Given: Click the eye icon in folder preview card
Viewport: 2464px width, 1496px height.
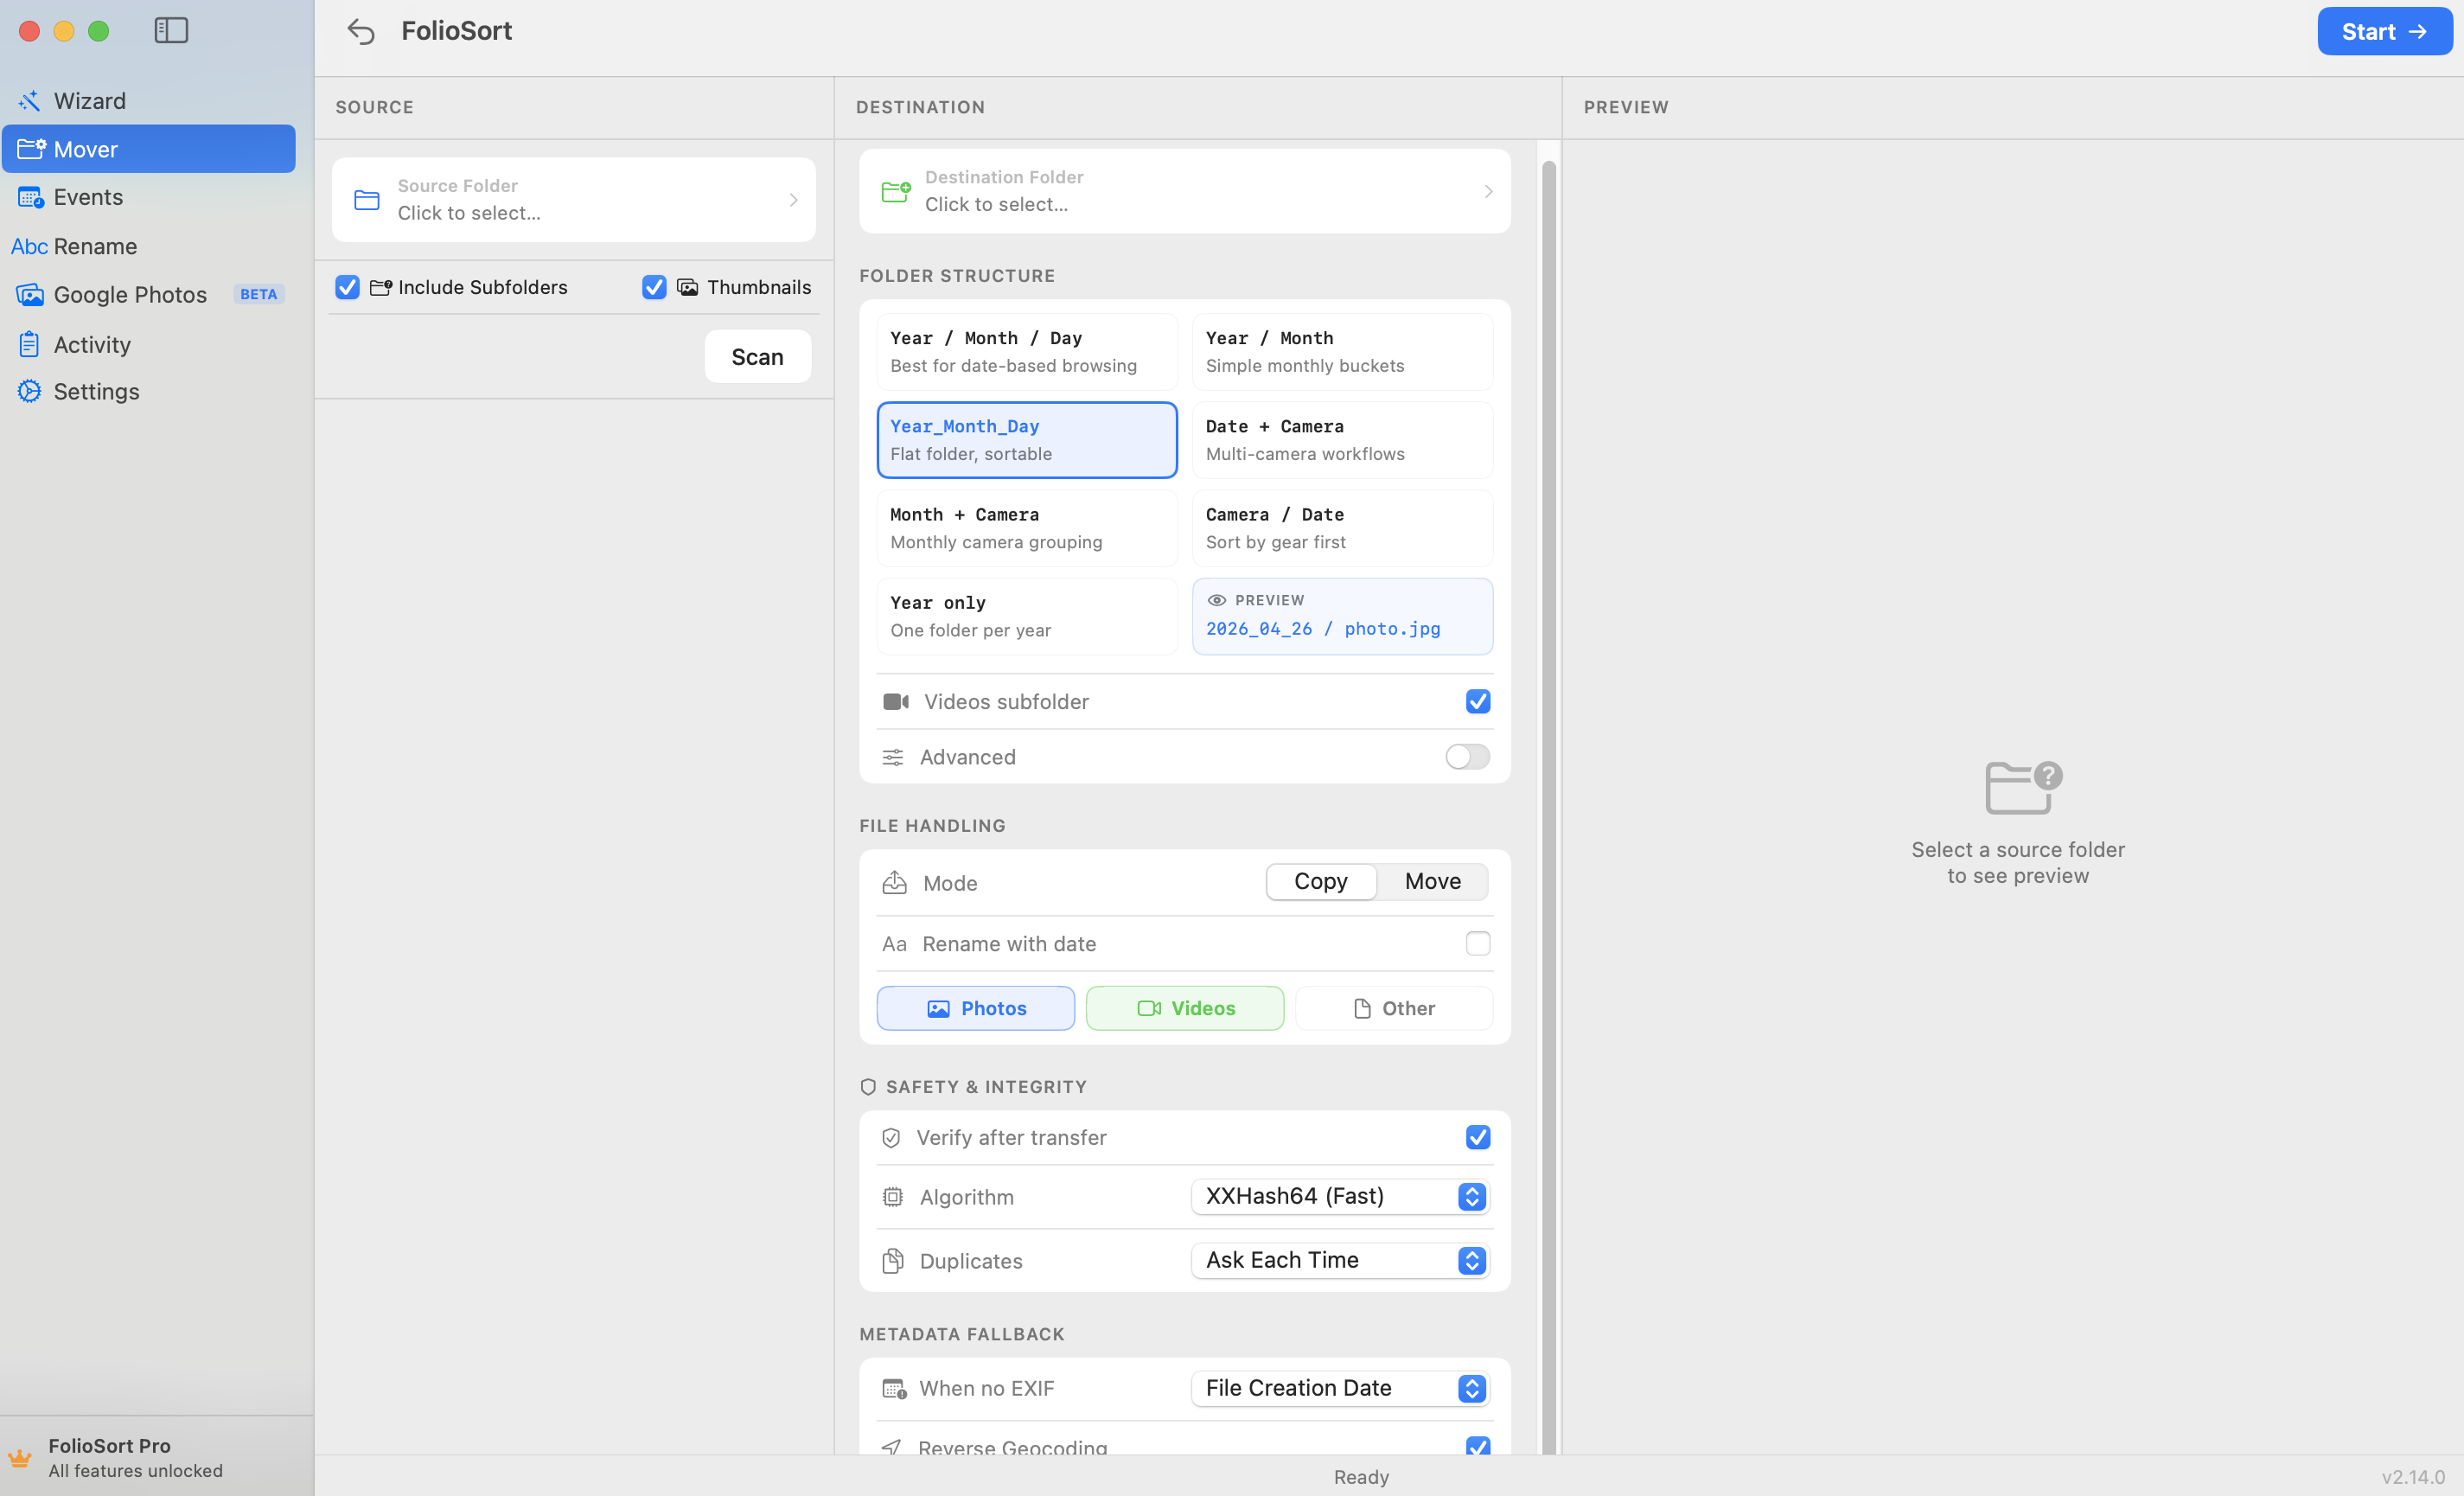Looking at the screenshot, I should pos(1217,600).
